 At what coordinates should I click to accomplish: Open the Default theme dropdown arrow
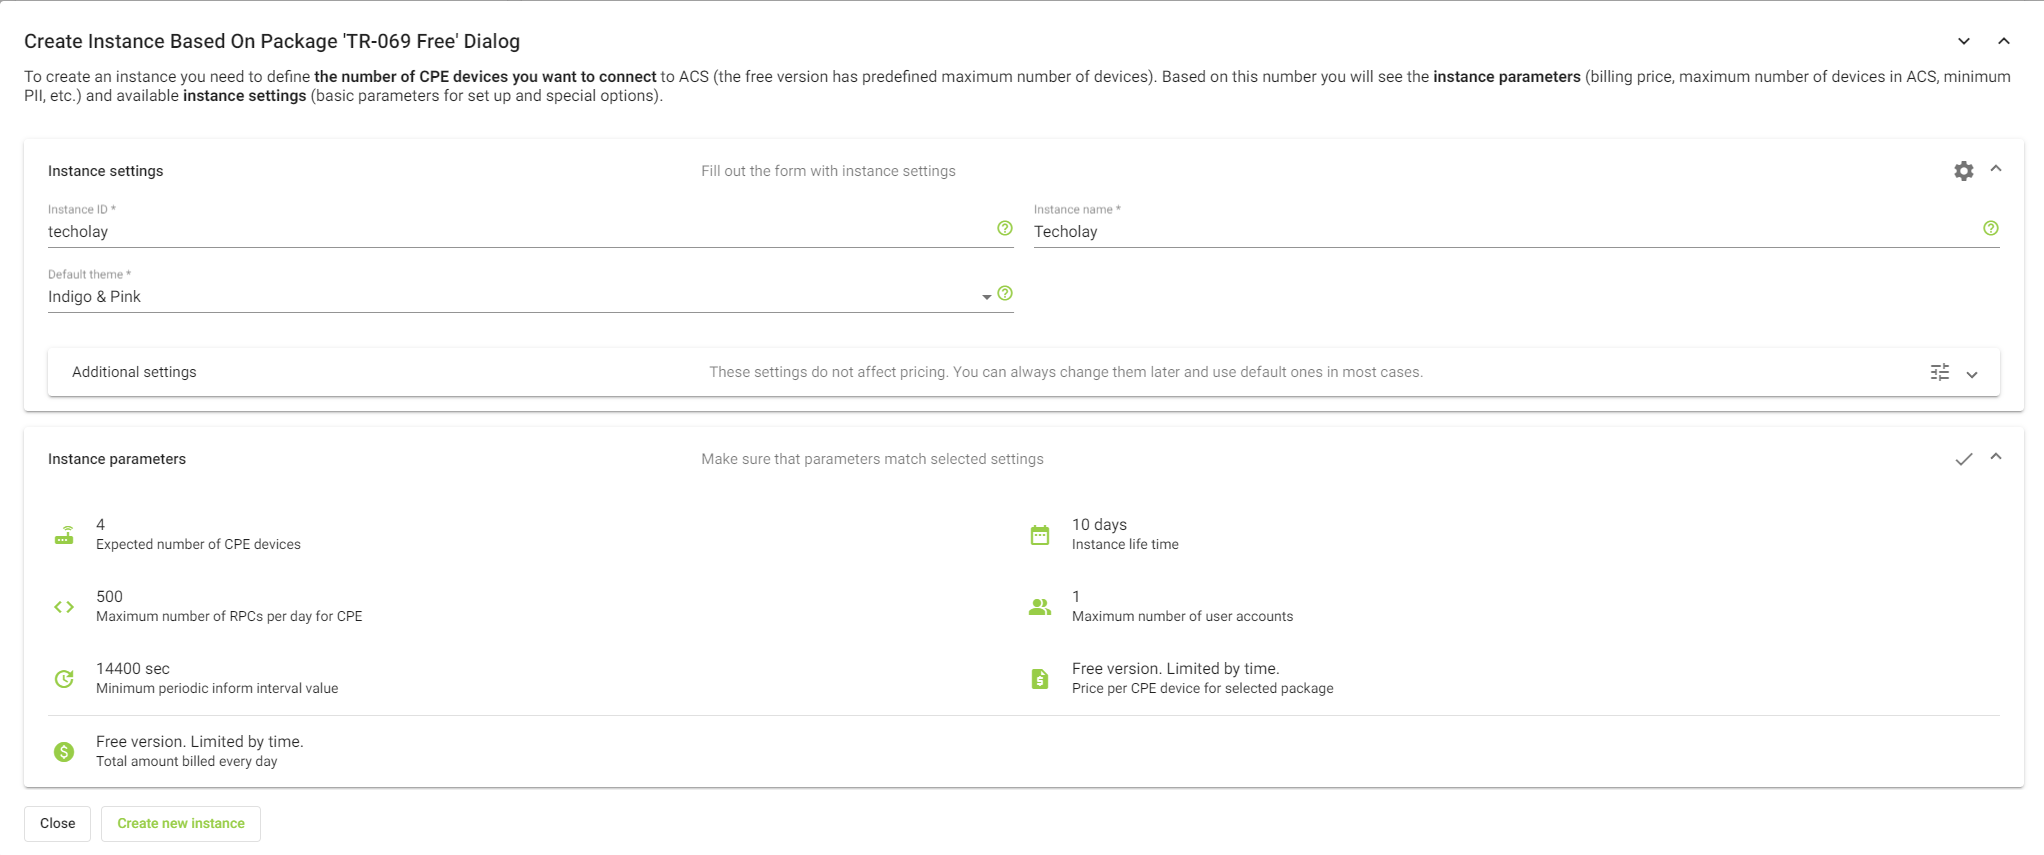(986, 297)
